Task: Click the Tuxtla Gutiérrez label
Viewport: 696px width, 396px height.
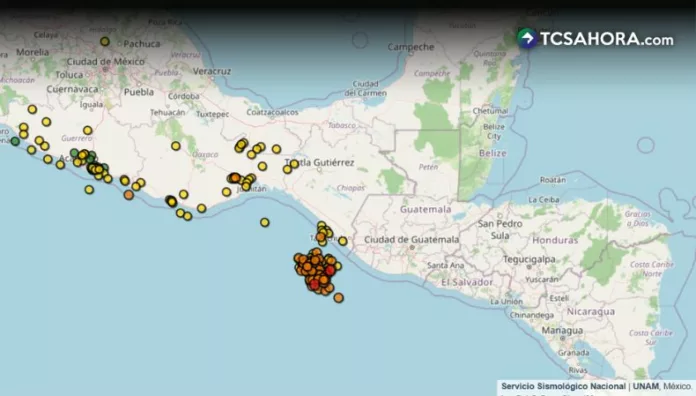Action: point(320,162)
